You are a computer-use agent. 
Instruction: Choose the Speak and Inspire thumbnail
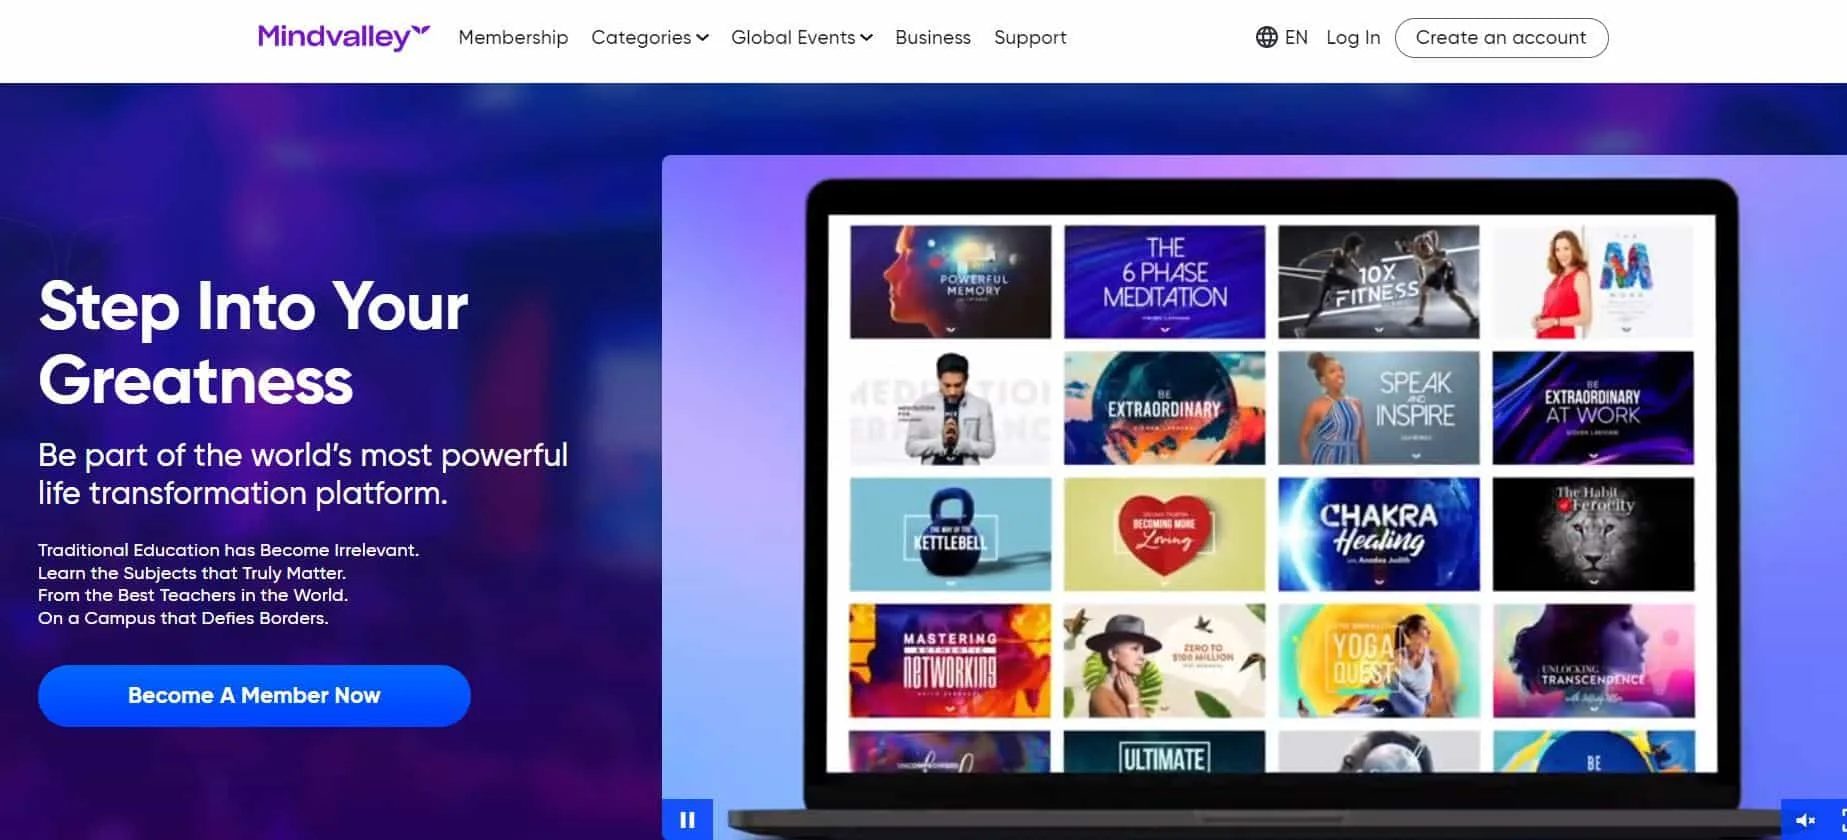pos(1378,408)
